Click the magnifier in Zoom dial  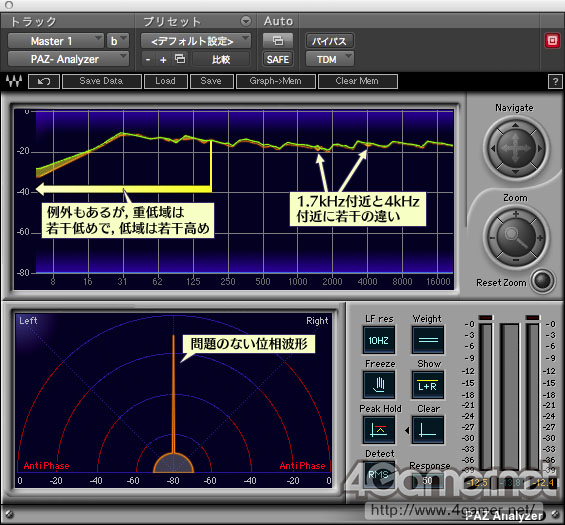click(x=516, y=237)
